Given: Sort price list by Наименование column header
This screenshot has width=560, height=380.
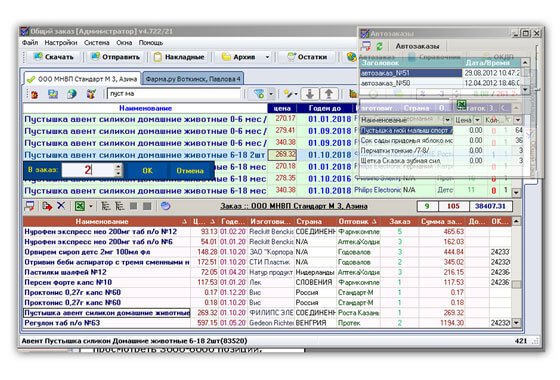Looking at the screenshot, I should click(x=145, y=108).
